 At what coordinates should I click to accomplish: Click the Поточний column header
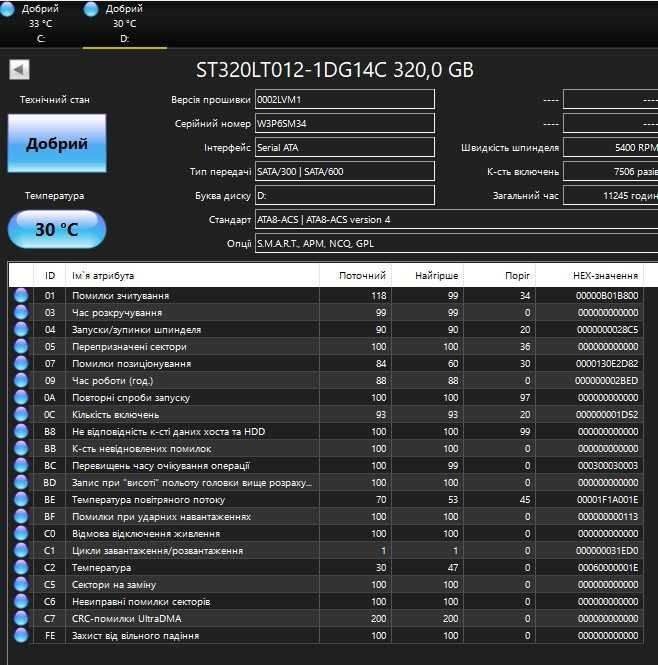coord(355,276)
